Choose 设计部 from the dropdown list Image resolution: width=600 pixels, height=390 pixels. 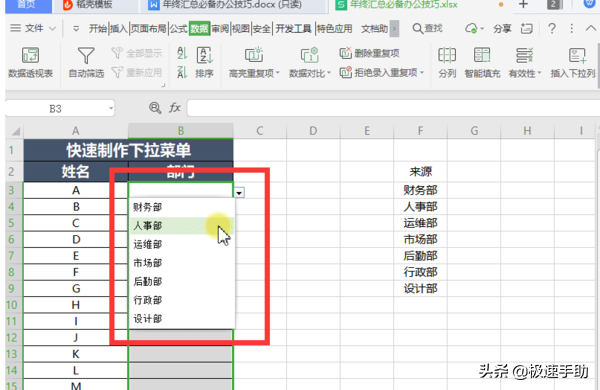pyautogui.click(x=182, y=318)
